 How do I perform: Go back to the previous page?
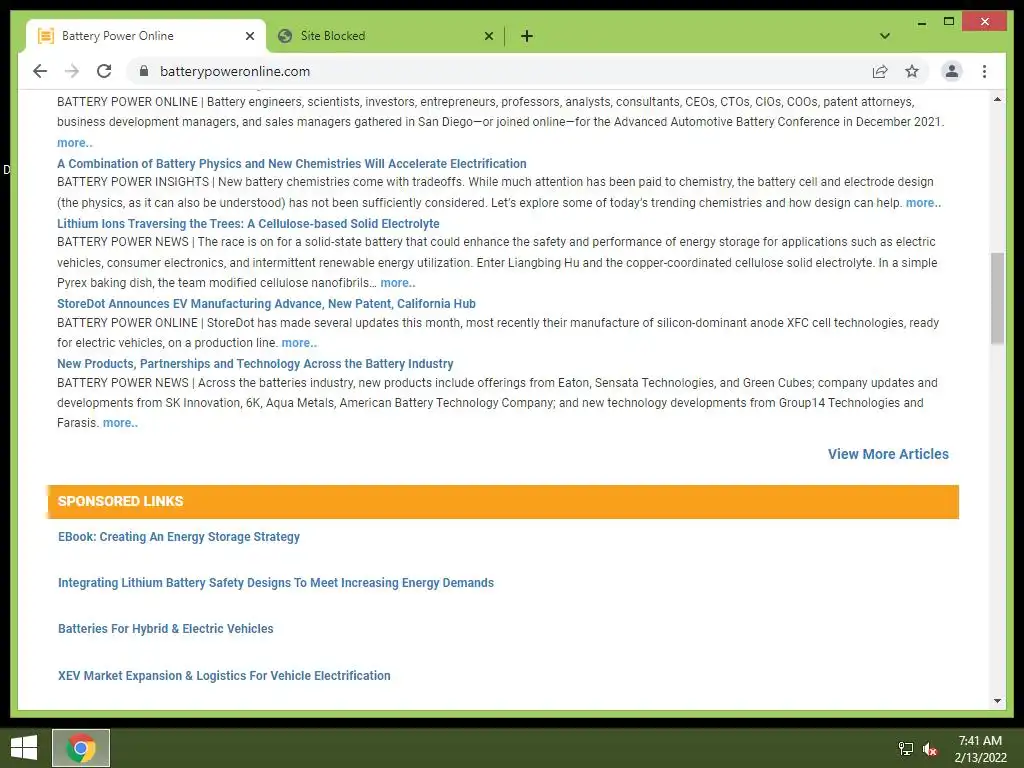pos(40,71)
